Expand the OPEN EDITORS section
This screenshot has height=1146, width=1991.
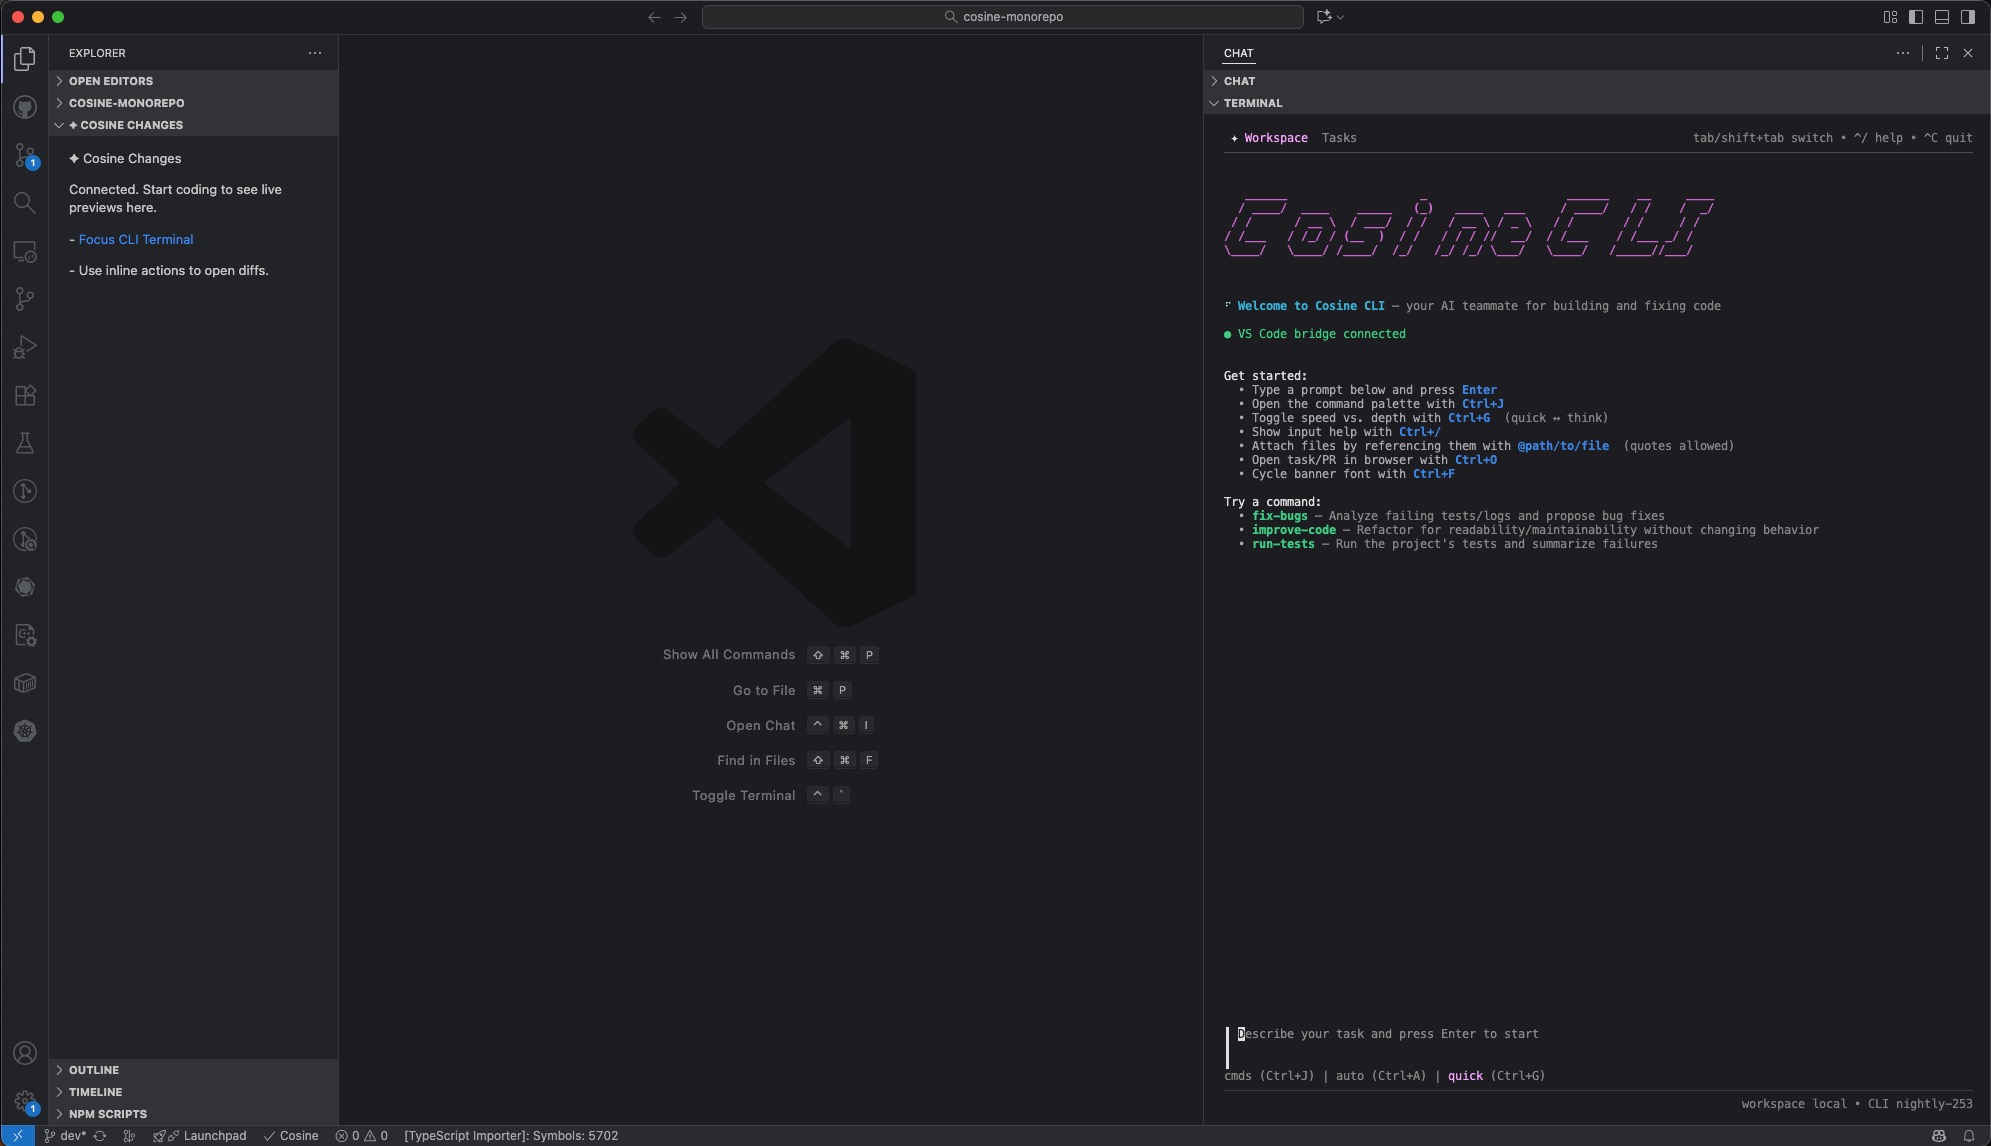point(111,81)
